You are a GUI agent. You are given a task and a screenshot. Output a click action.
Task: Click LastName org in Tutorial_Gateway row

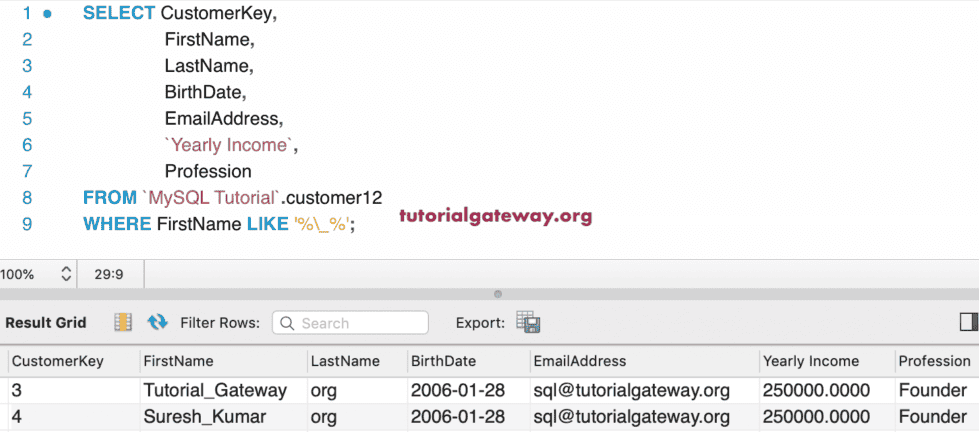click(x=357, y=391)
